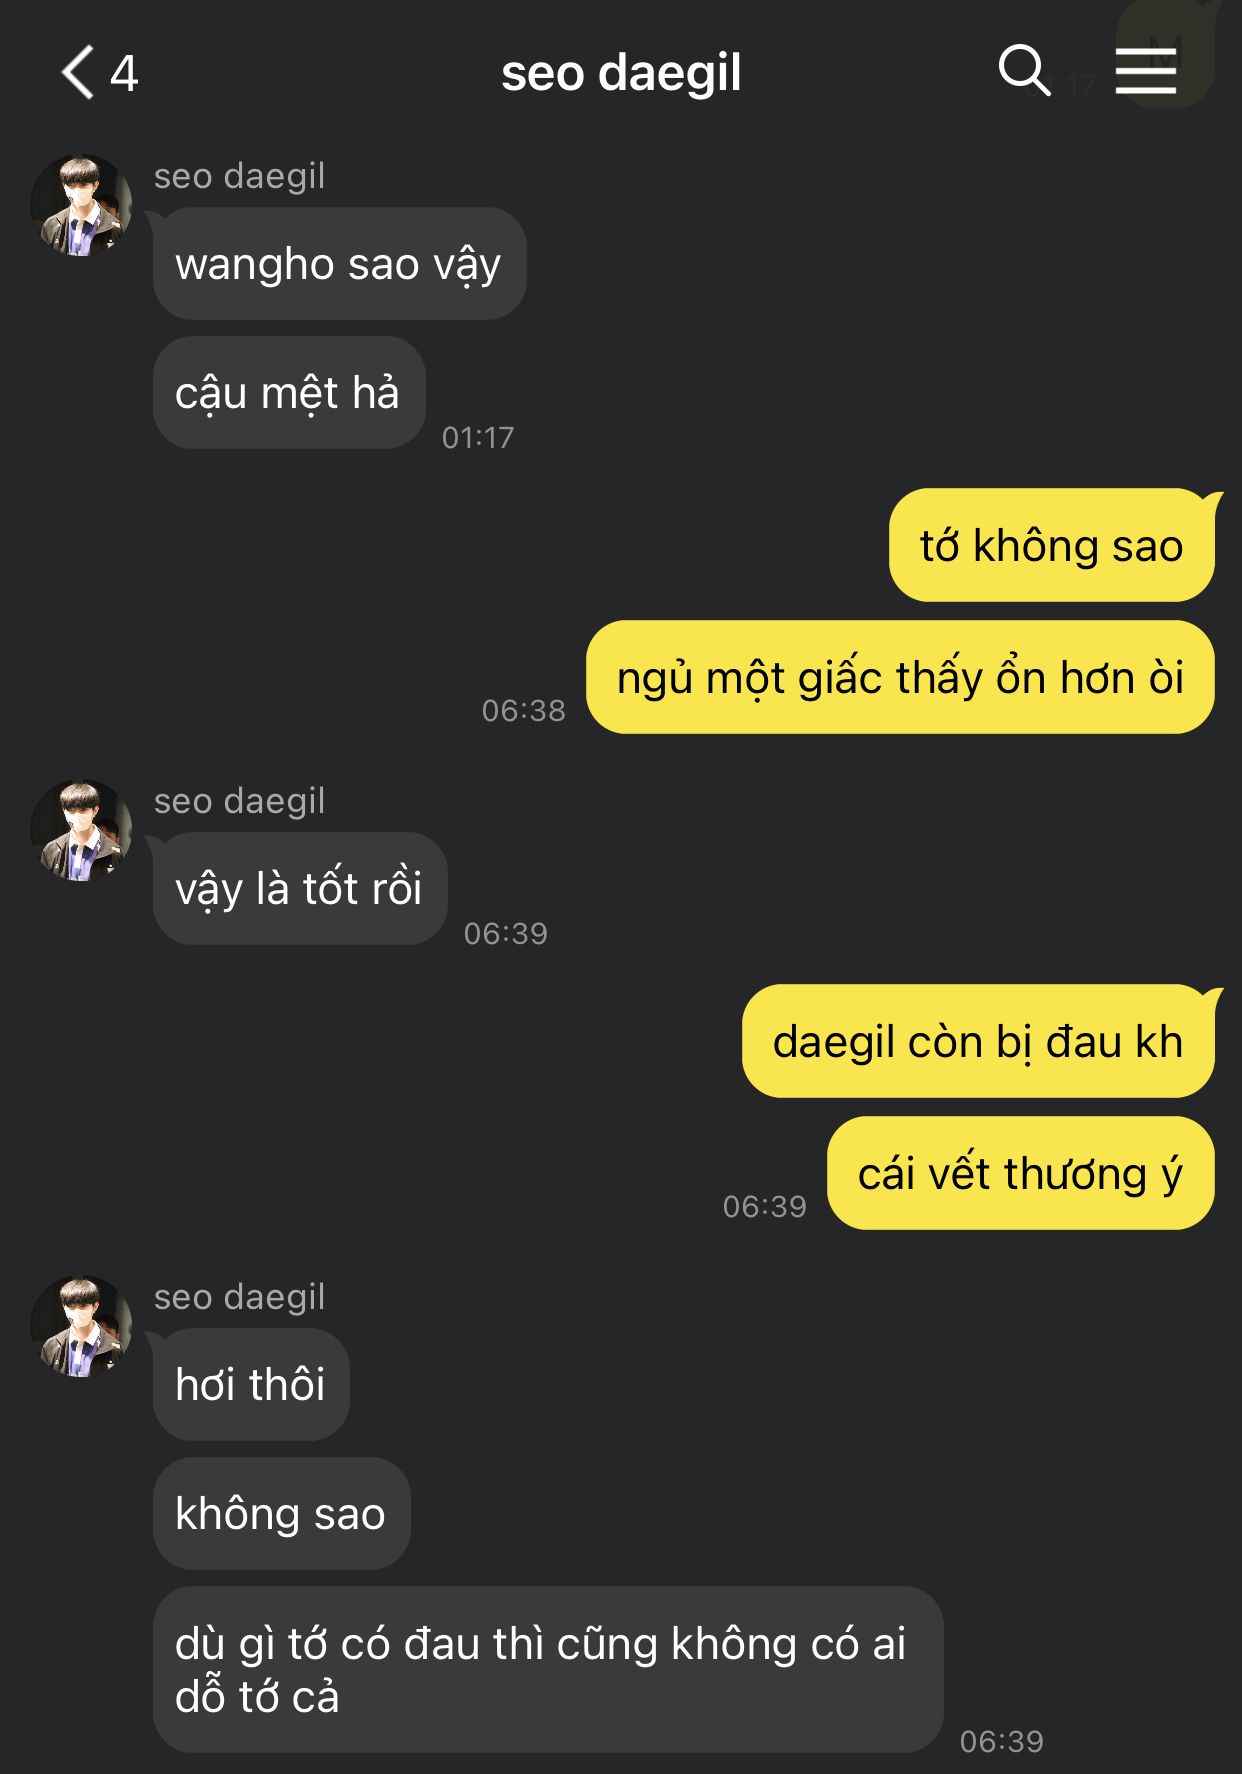
Task: Tap the unread count 4 beside back arrow
Action: 124,73
